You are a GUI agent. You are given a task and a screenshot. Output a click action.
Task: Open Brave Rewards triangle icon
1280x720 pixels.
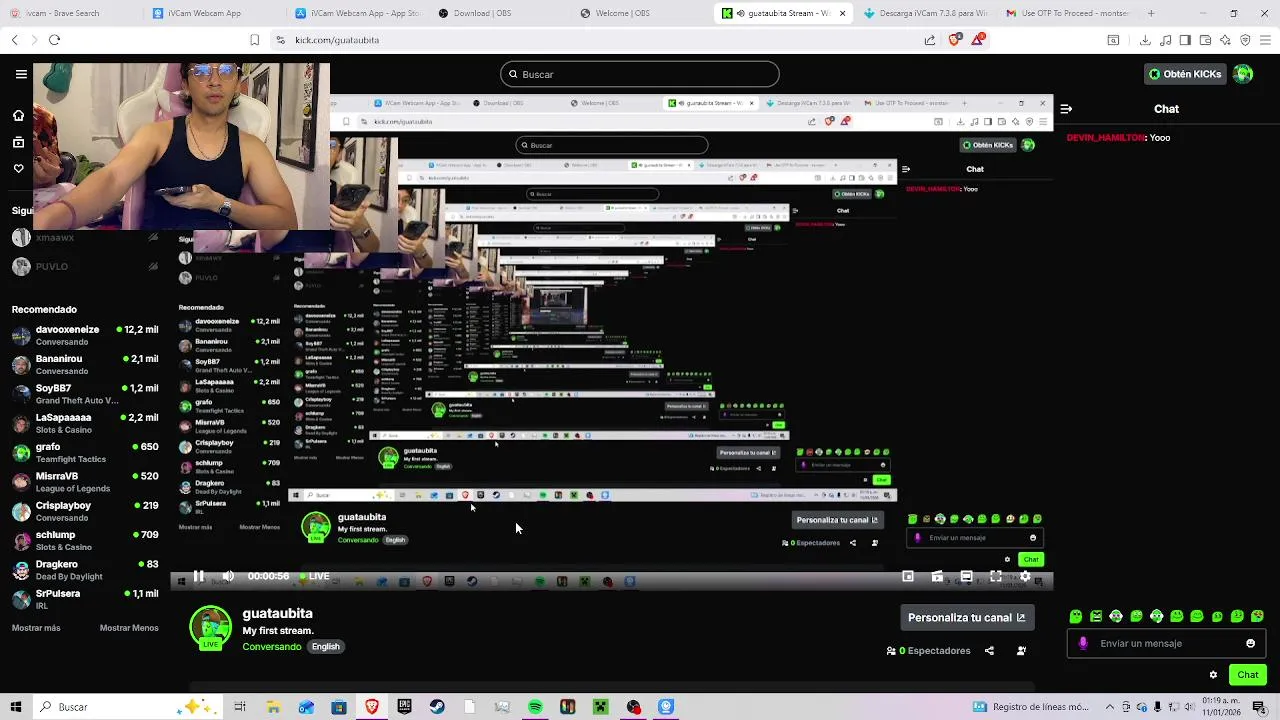tap(977, 40)
